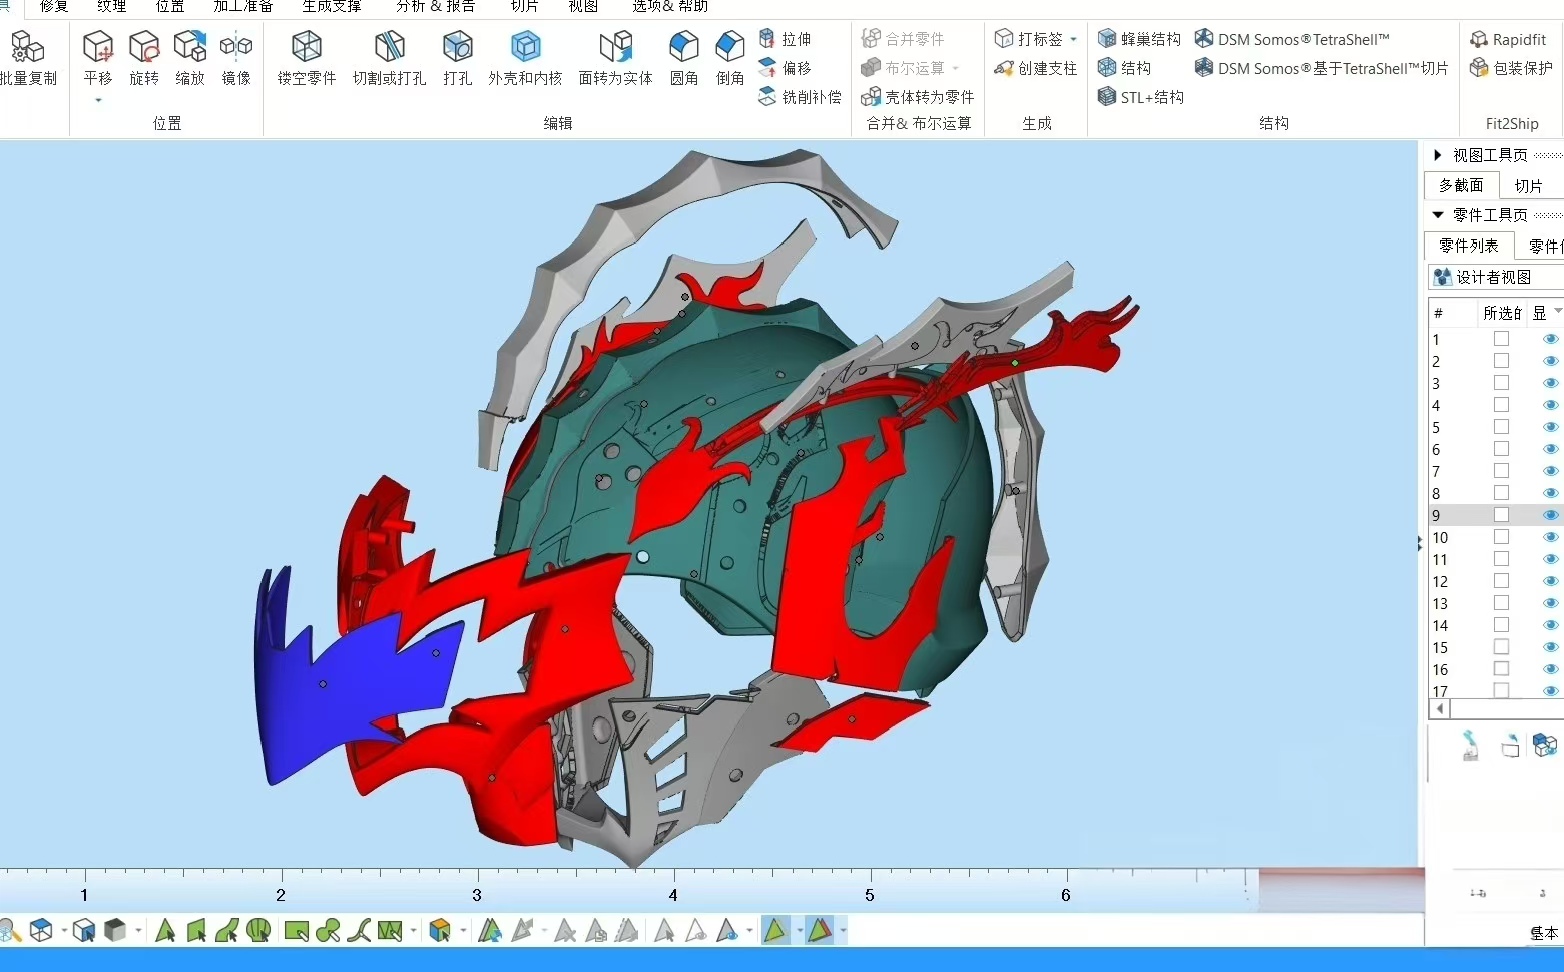Click the 结构 (Structures) tool icon
The width and height of the screenshot is (1564, 972).
point(1107,68)
